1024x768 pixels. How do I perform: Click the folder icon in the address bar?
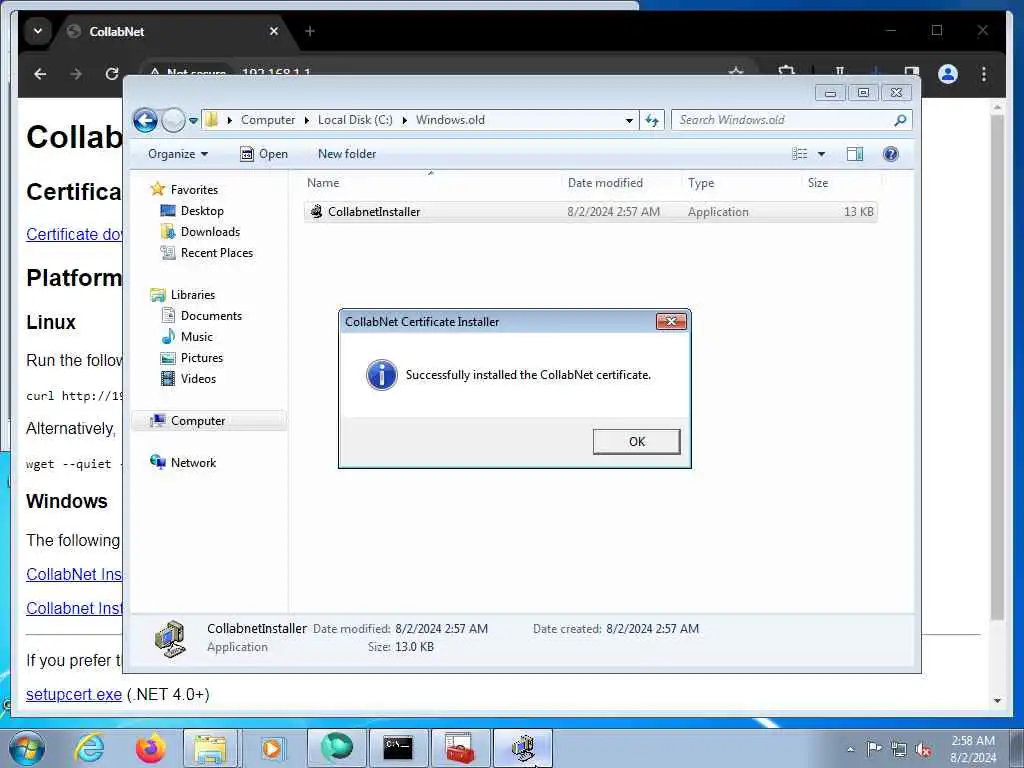[212, 120]
